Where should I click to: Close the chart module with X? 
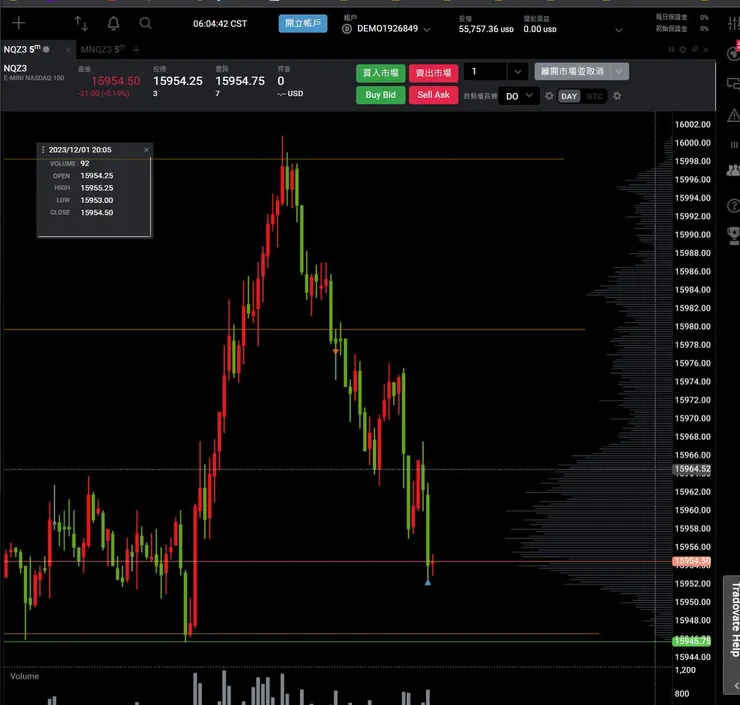pos(706,50)
